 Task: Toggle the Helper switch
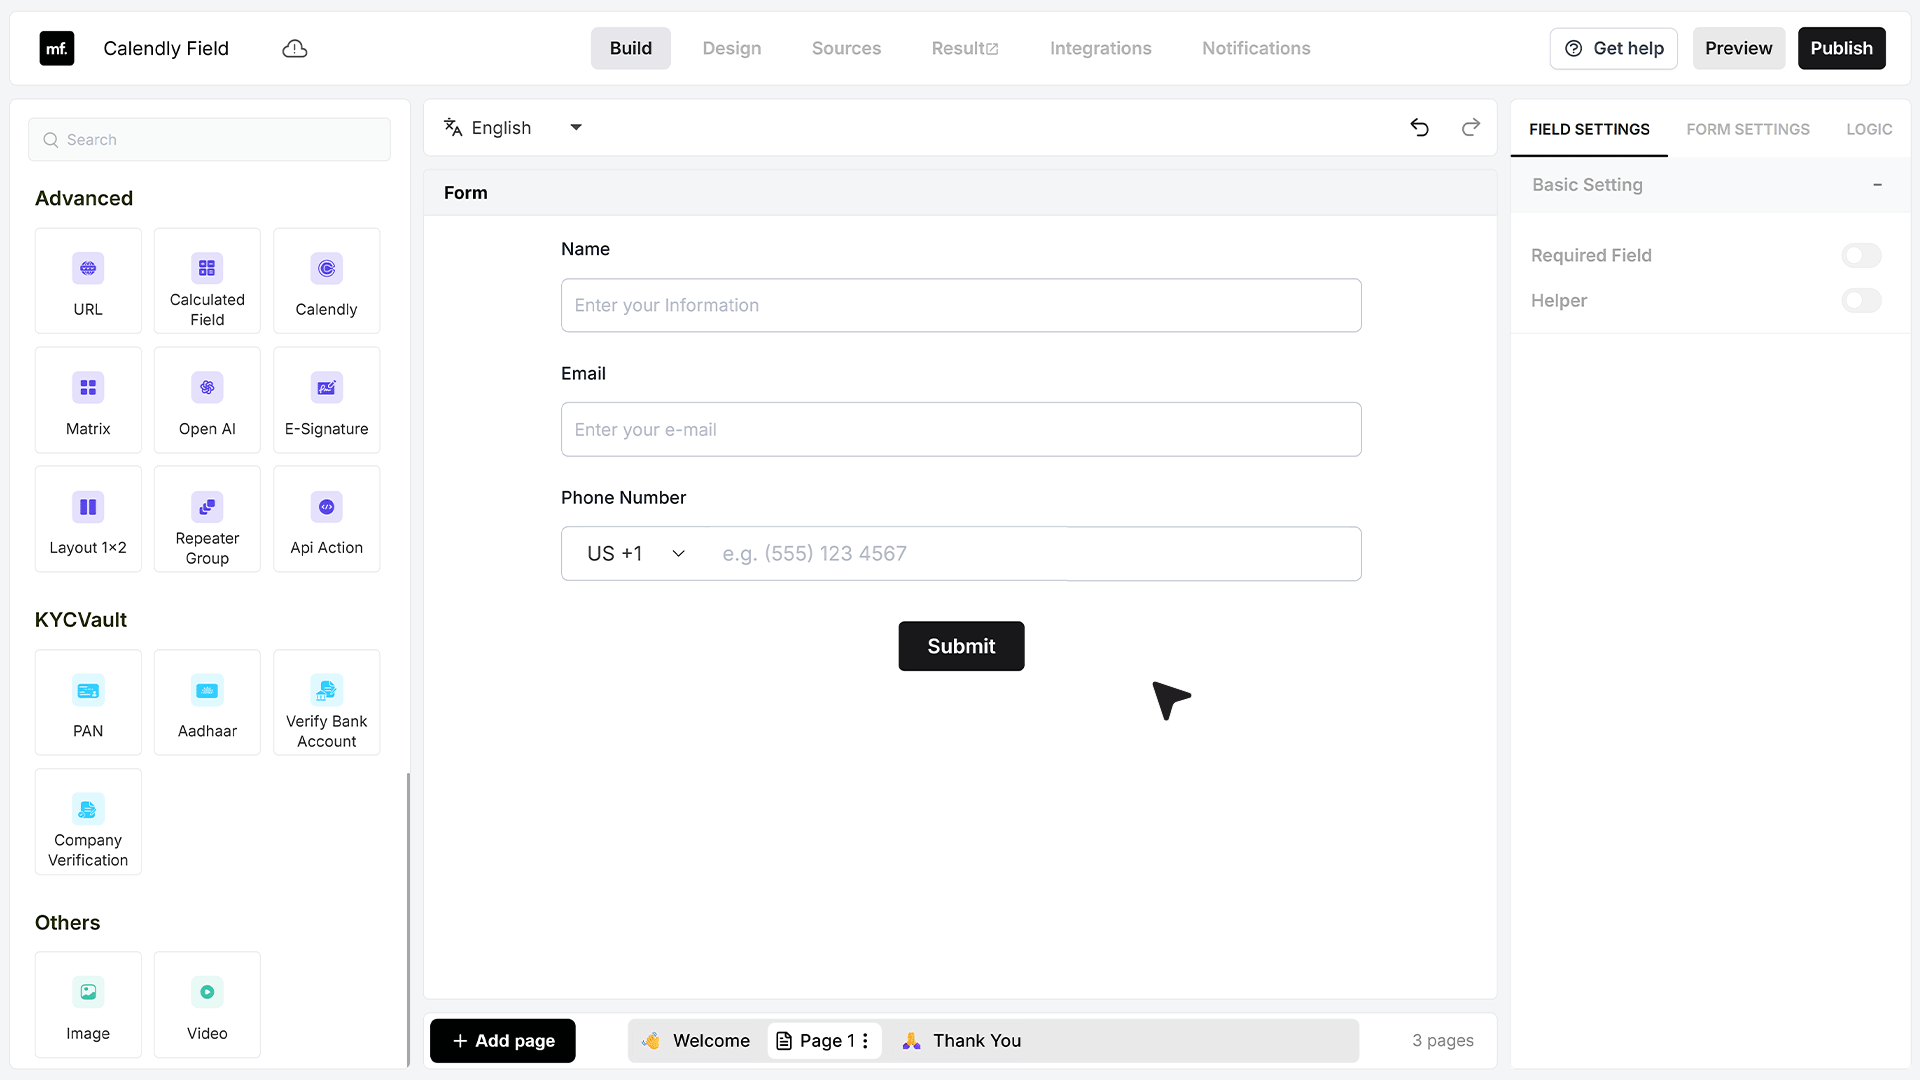click(1861, 300)
